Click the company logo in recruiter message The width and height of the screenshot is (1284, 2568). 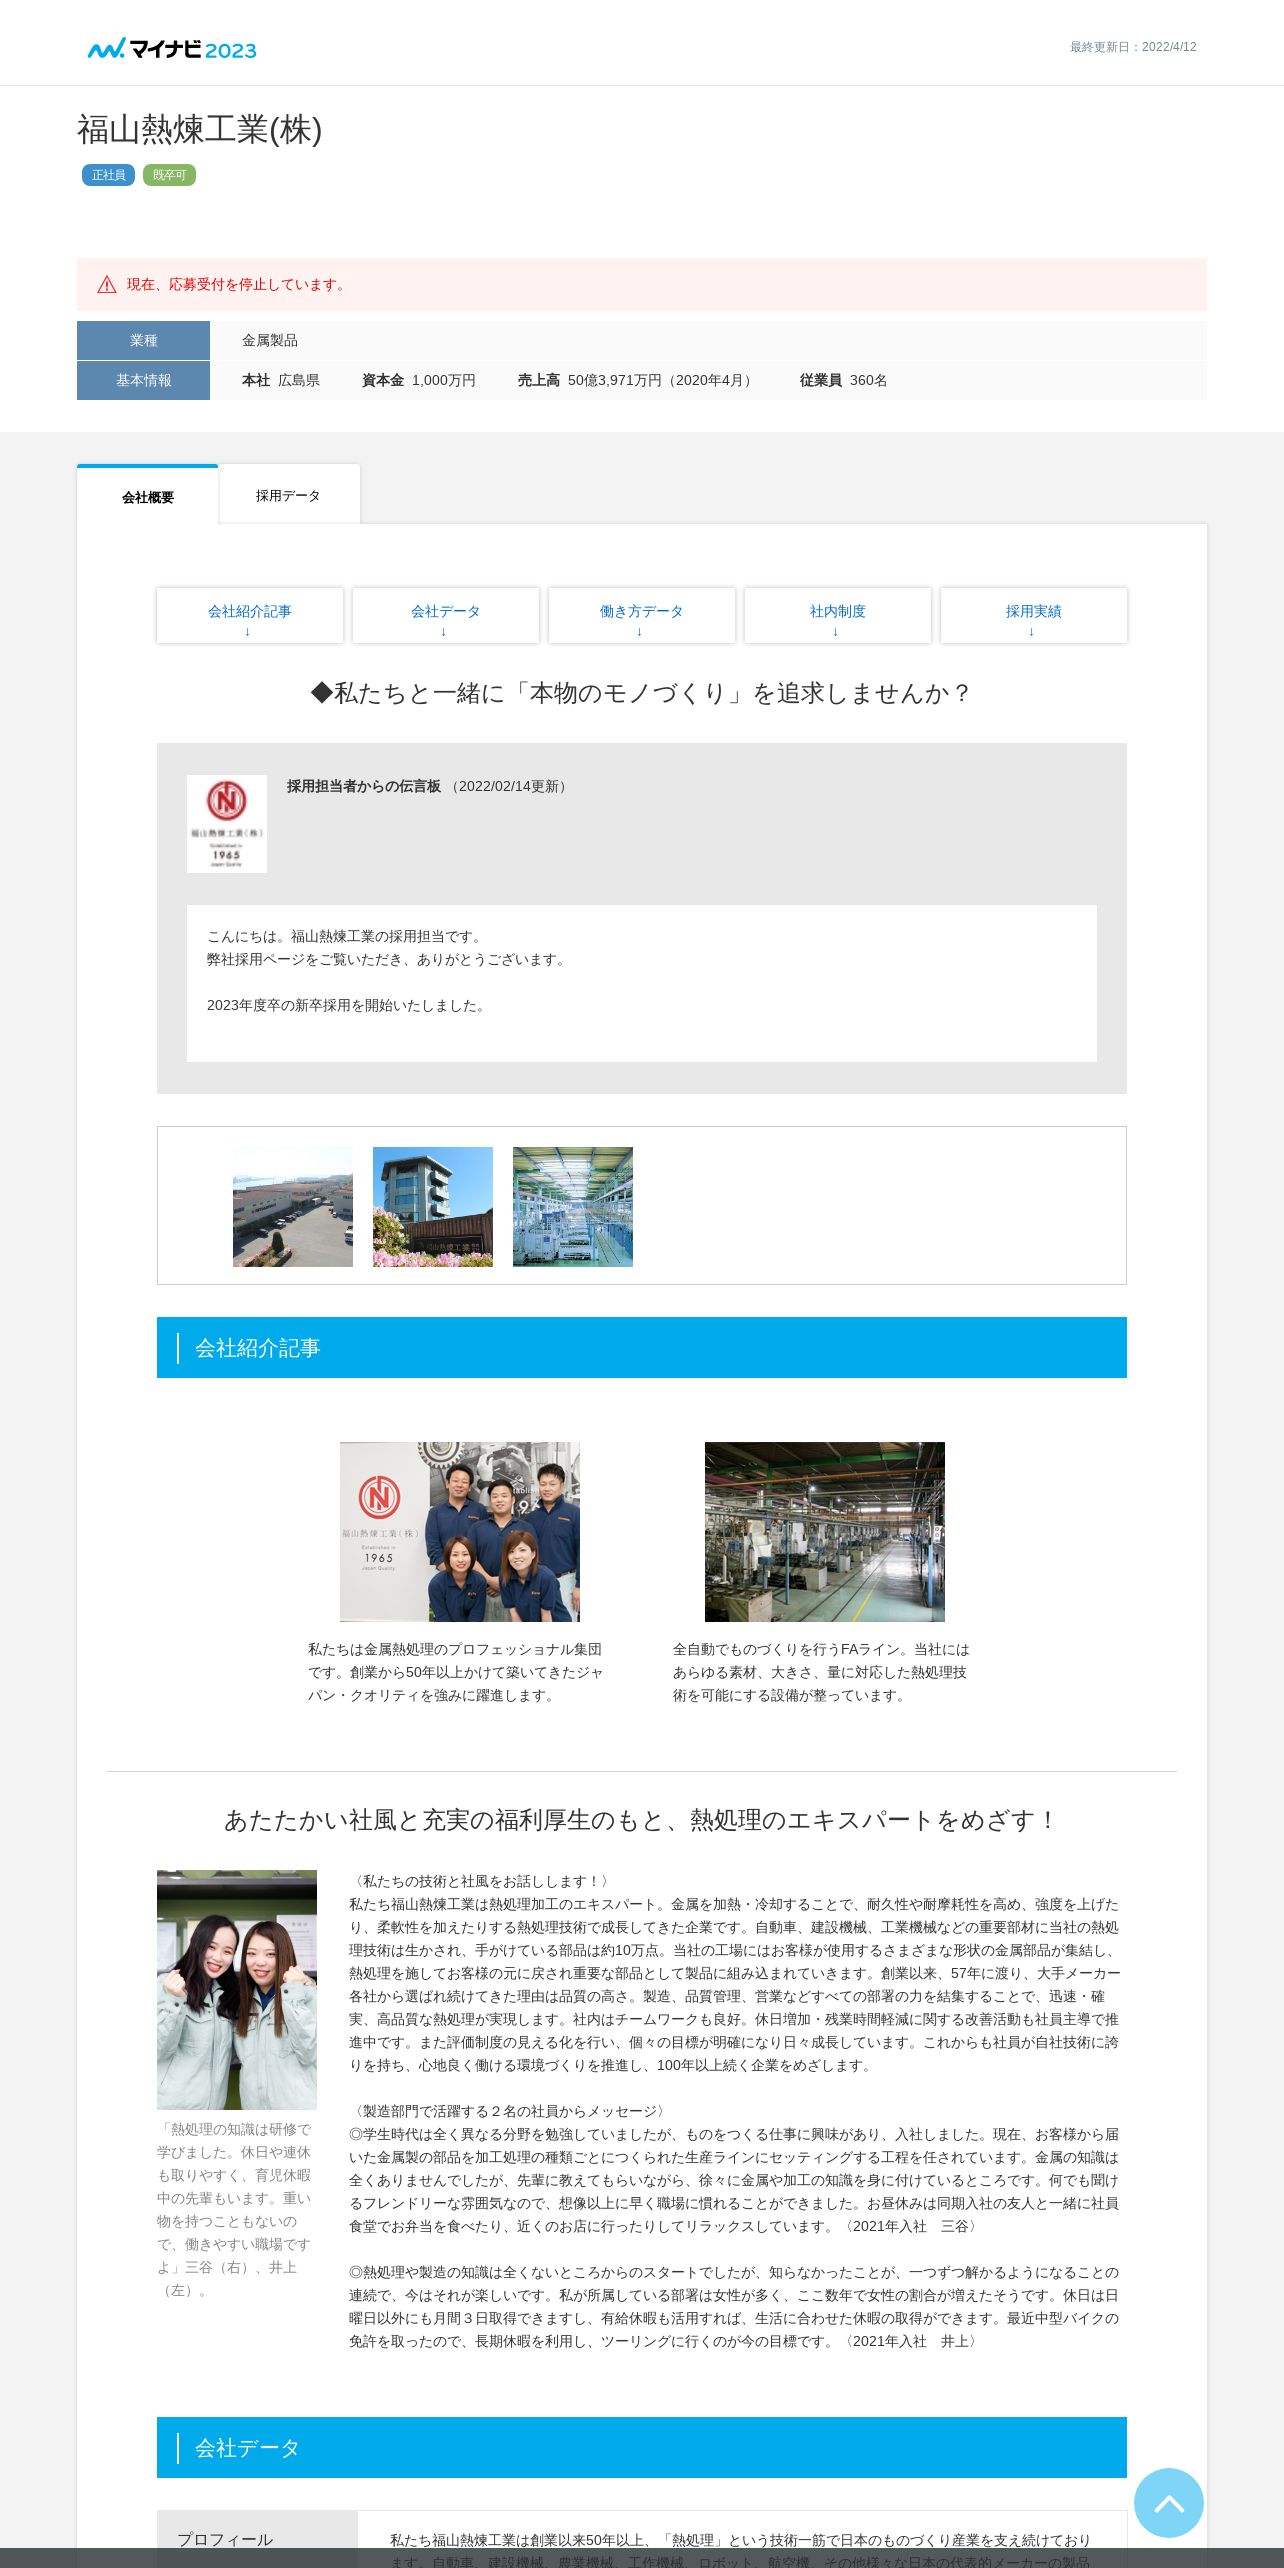227,824
